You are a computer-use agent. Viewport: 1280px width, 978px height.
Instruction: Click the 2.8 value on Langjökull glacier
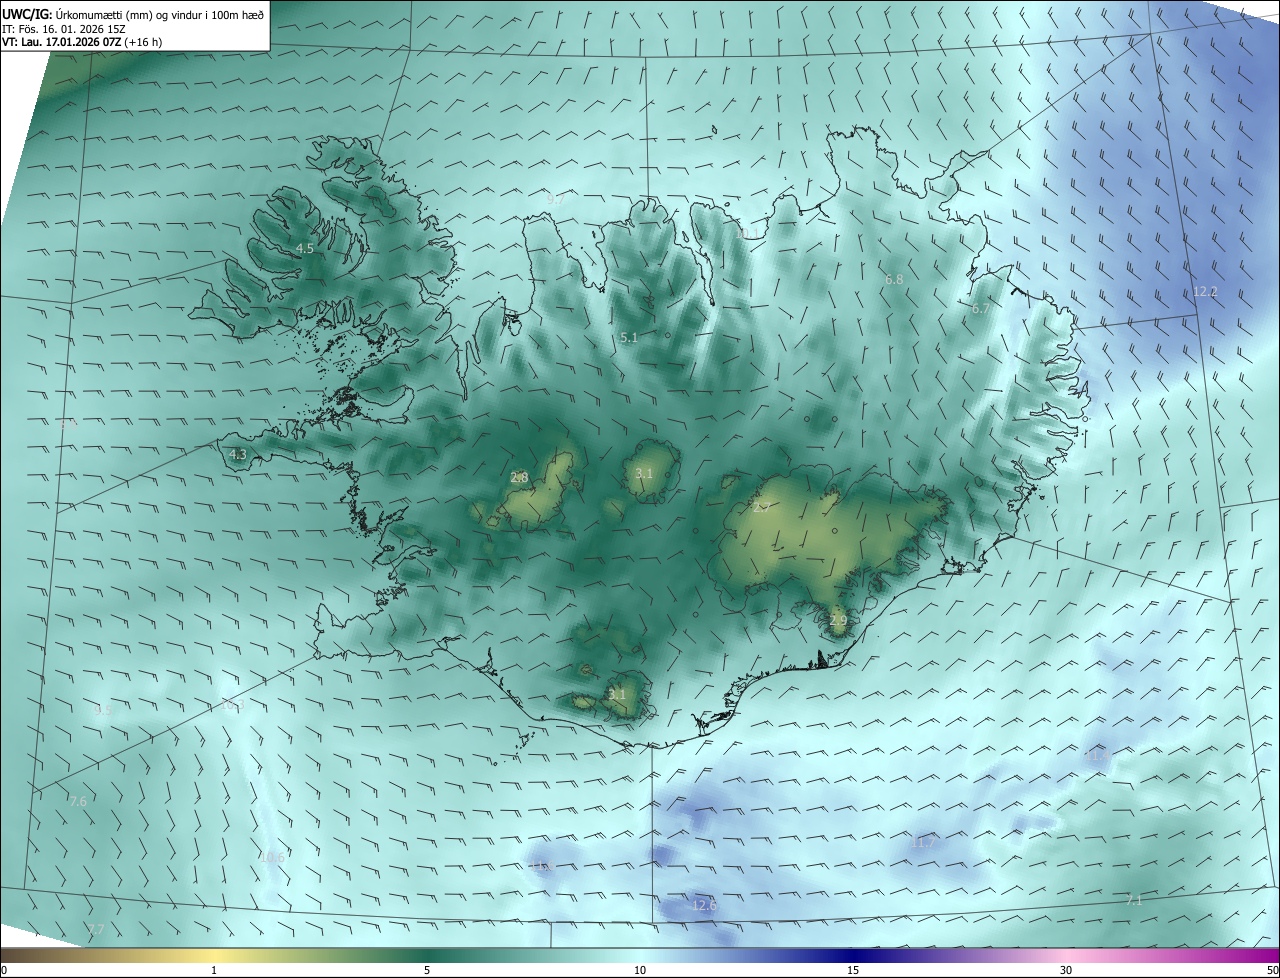coord(519,478)
